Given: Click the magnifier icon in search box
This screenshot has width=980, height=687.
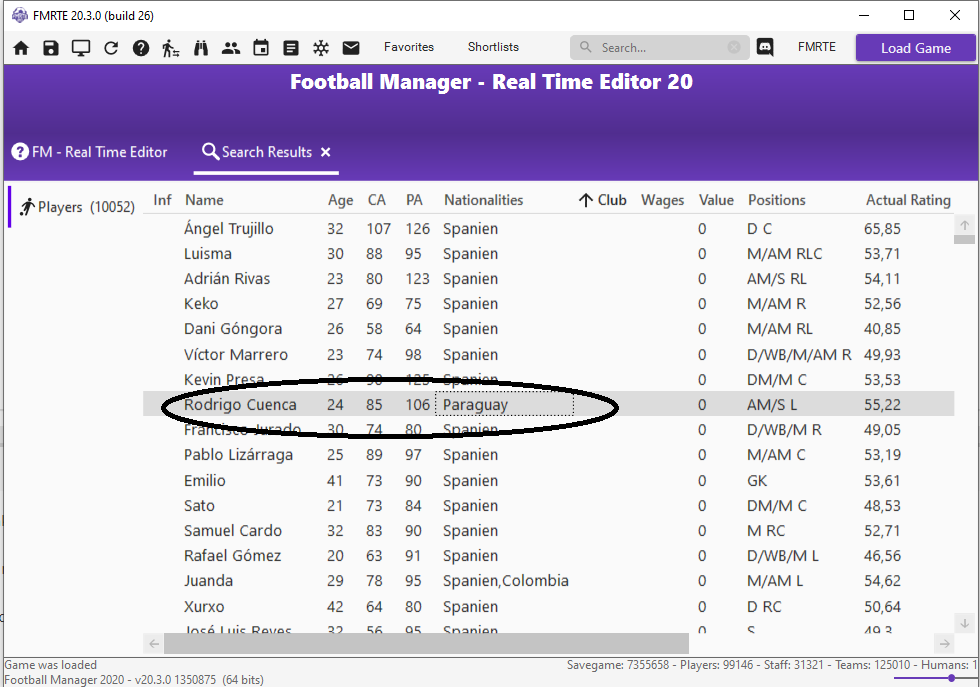Looking at the screenshot, I should [586, 48].
